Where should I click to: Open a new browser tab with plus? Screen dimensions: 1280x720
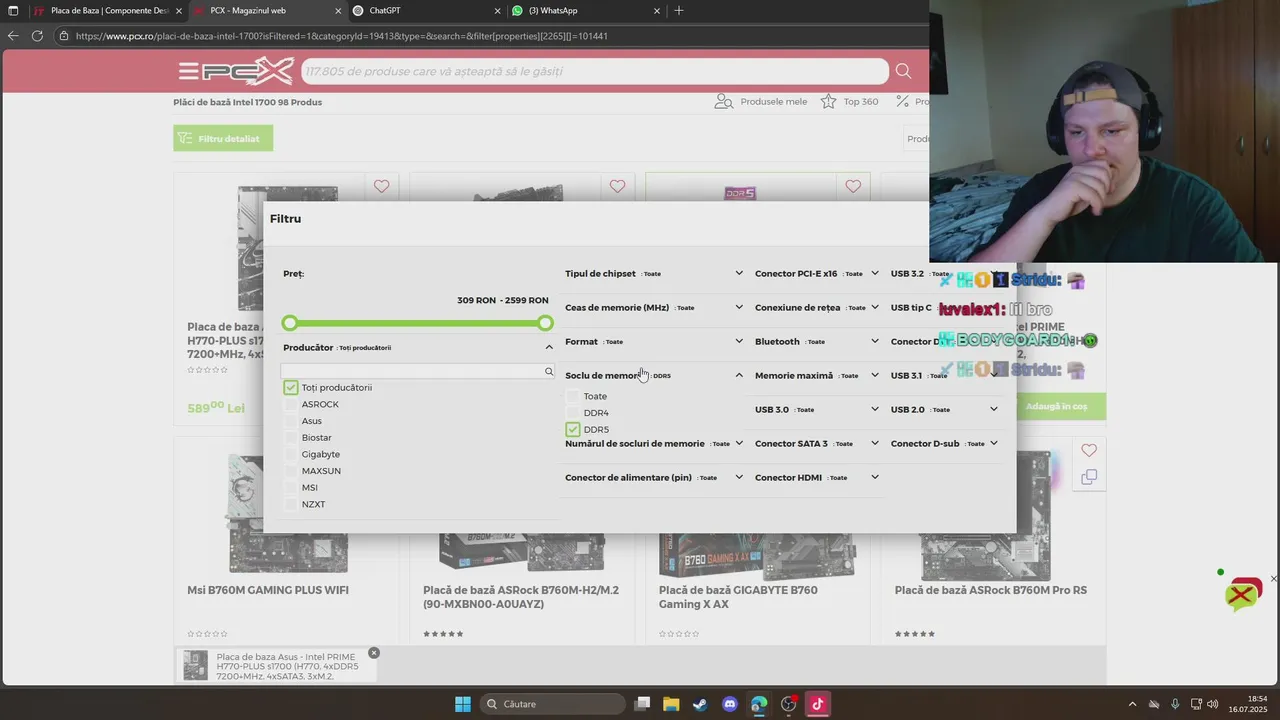click(679, 10)
